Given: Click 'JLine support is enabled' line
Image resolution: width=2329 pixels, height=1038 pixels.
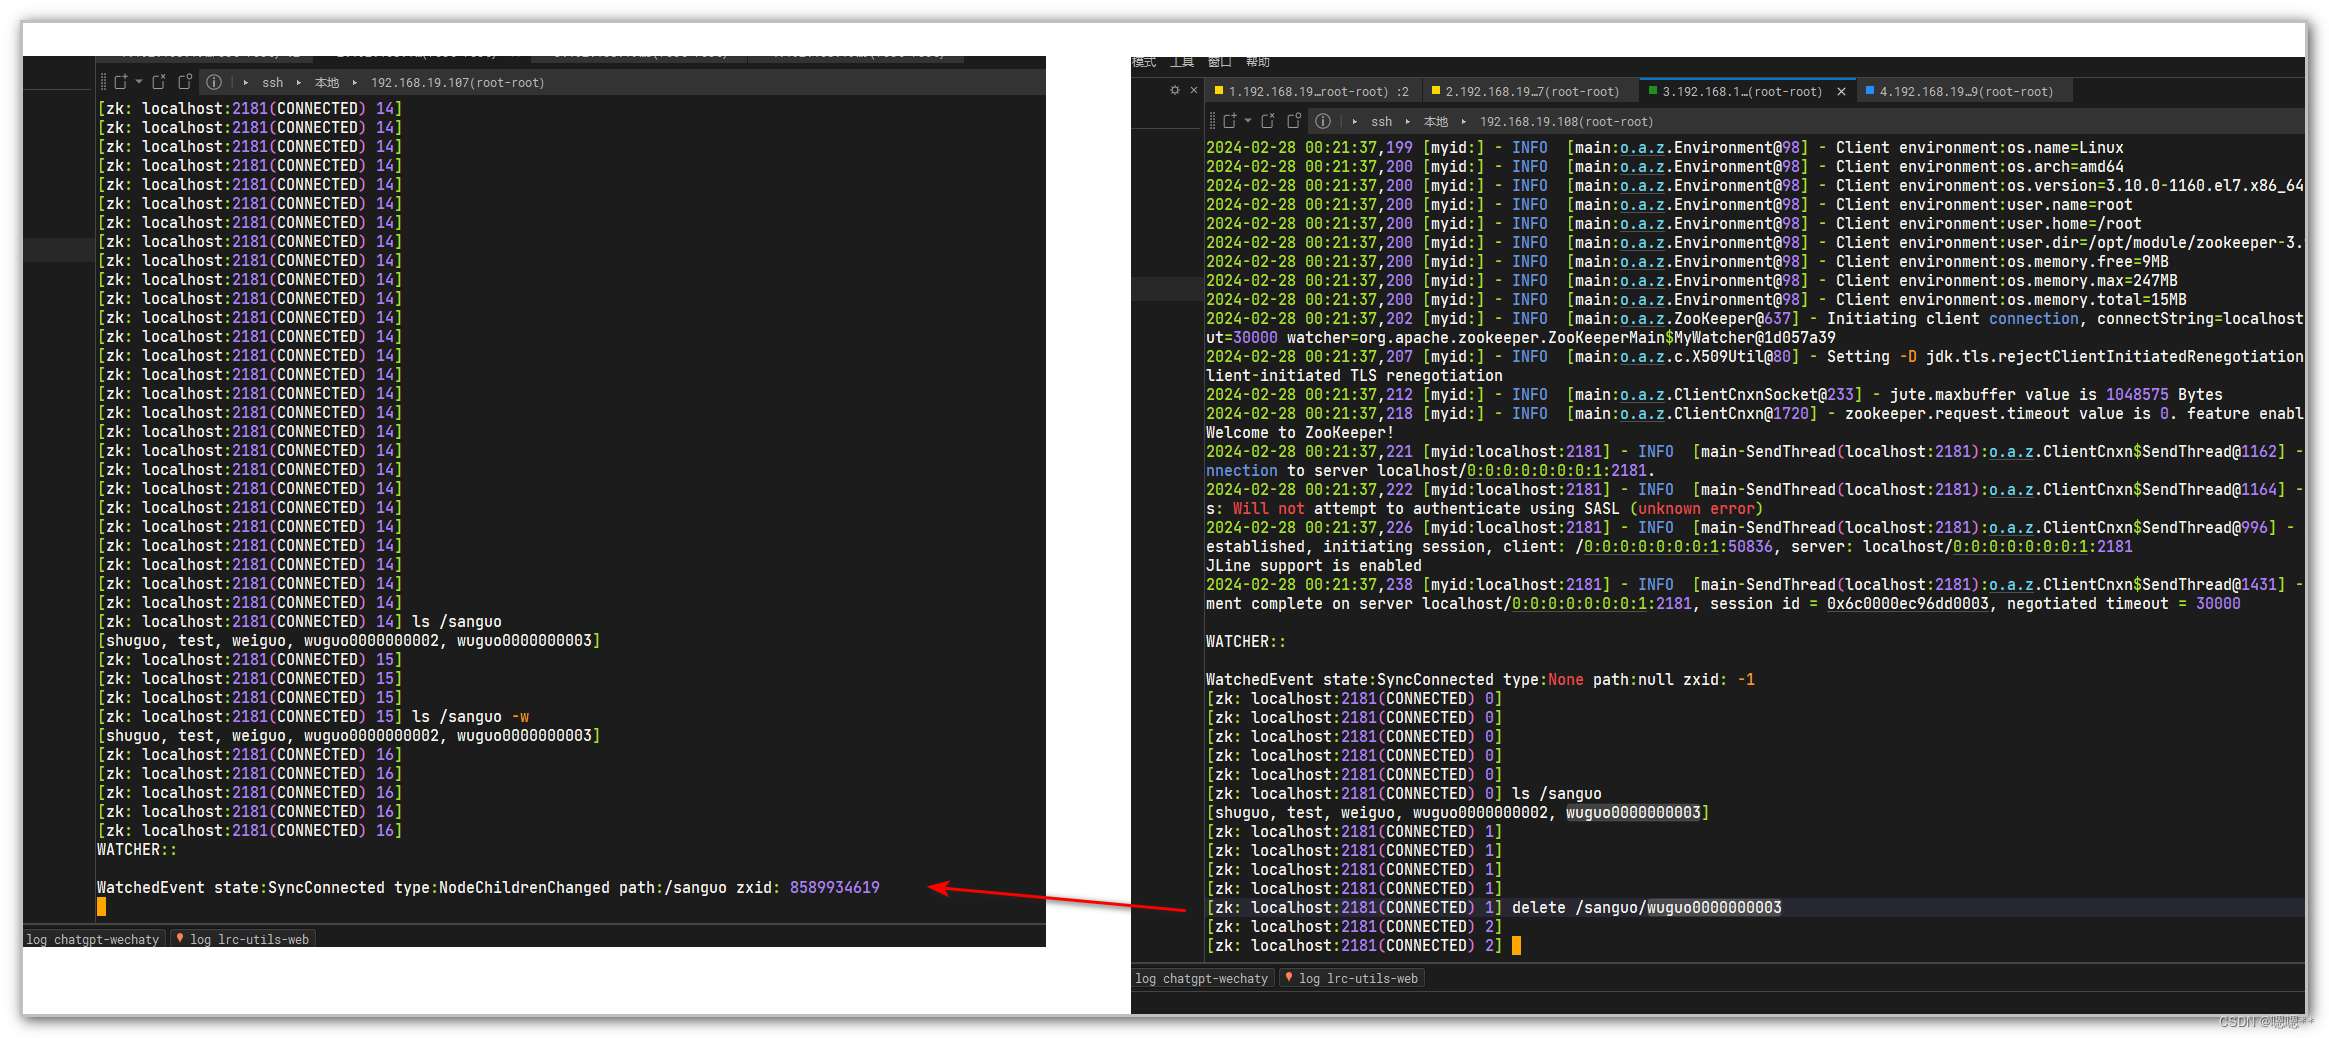Looking at the screenshot, I should coord(1313,565).
